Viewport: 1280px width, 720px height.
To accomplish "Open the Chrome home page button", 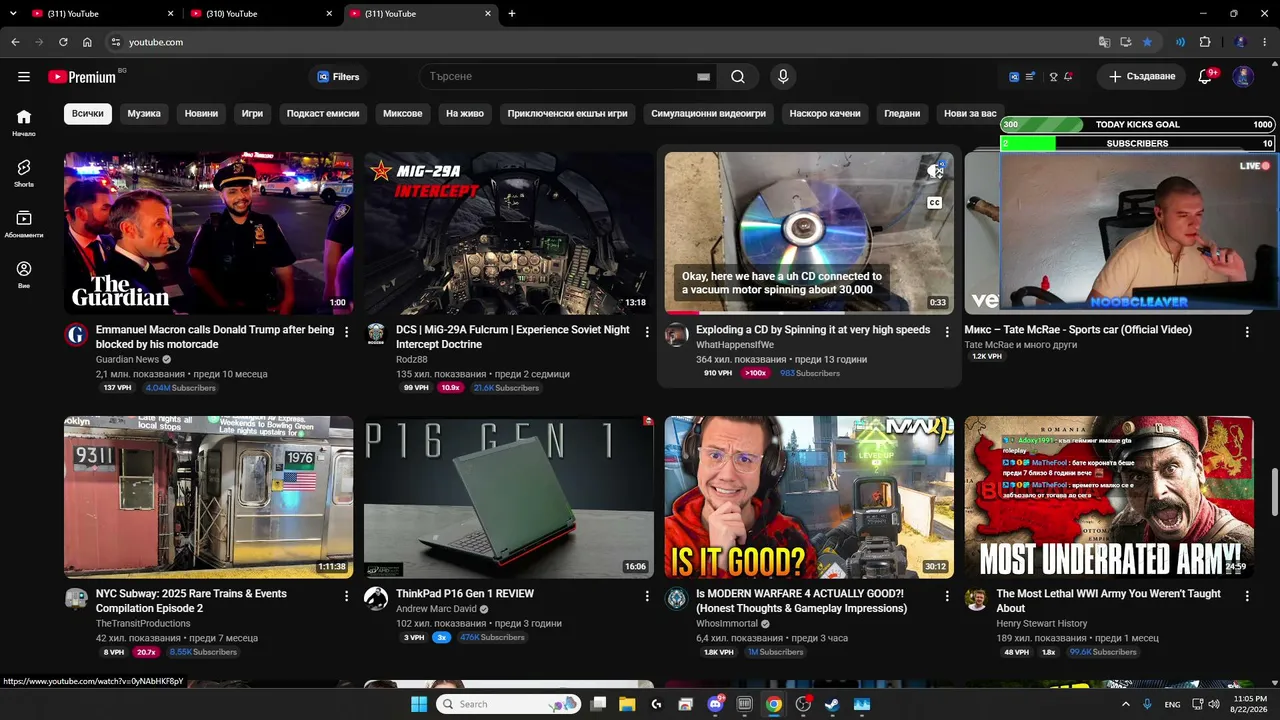I will point(87,42).
